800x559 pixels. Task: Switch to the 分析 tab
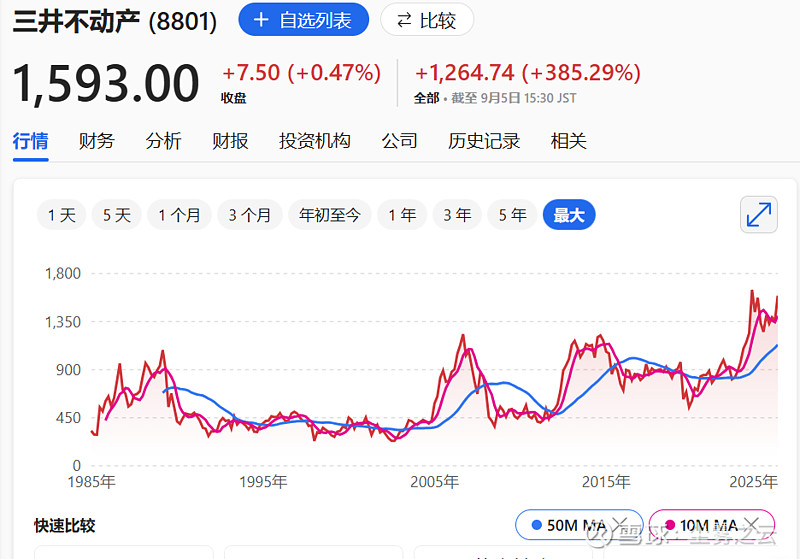tap(163, 141)
